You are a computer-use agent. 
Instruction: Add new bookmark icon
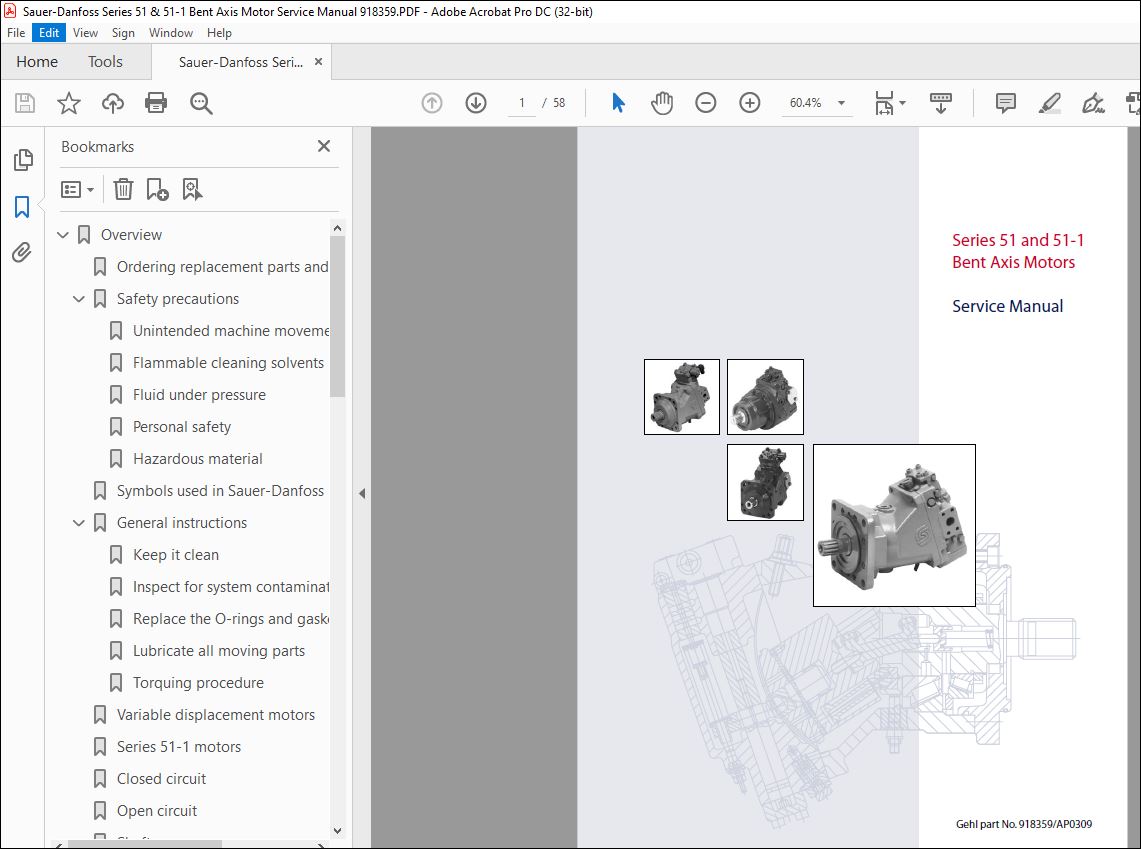[x=157, y=189]
